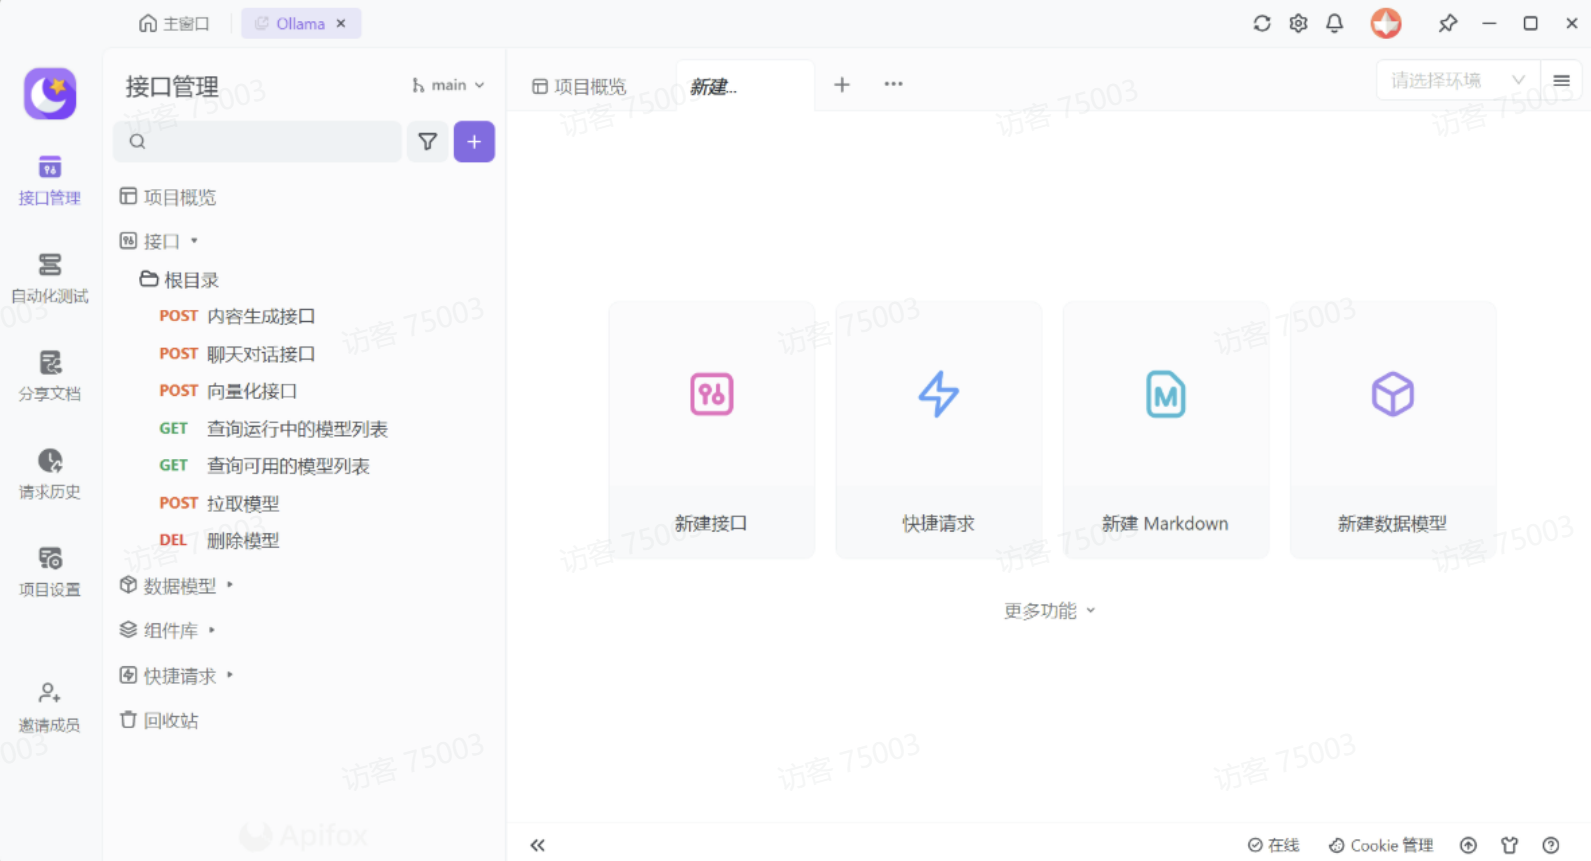Collapse the sidebar with double-chevron icon

click(x=538, y=845)
